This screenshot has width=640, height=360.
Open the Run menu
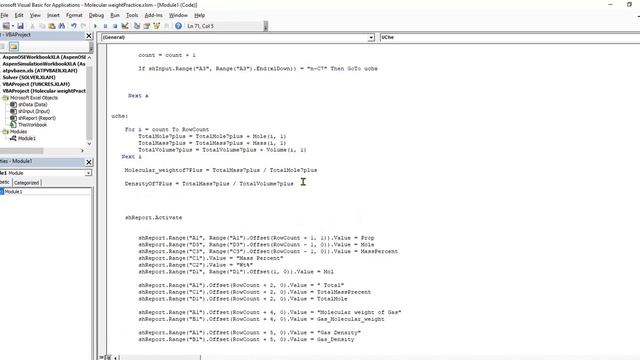(115, 15)
